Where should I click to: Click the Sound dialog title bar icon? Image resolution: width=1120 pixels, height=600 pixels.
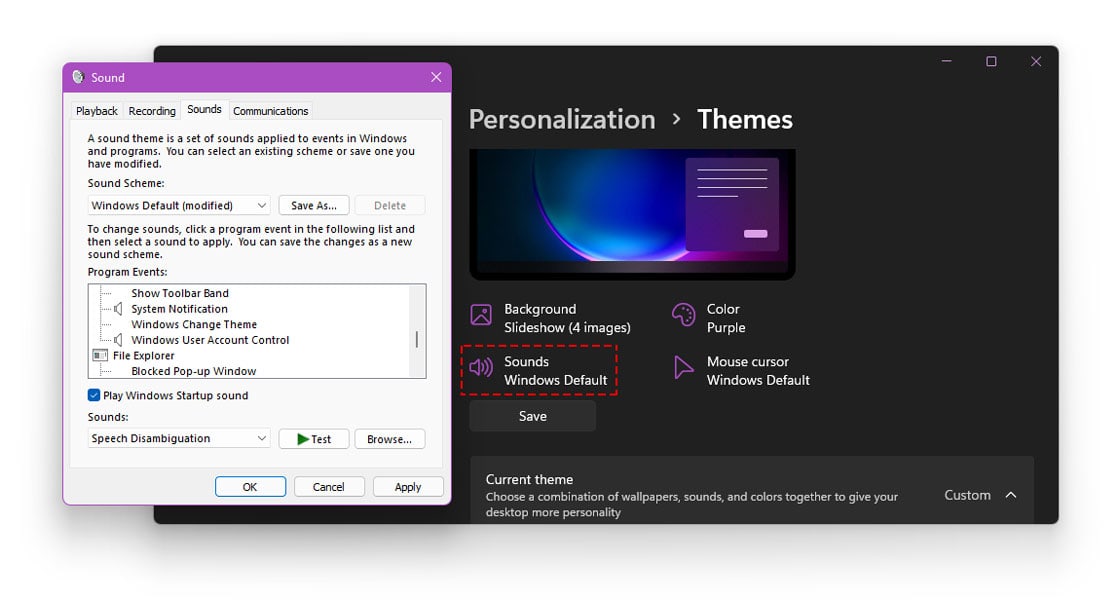point(78,77)
